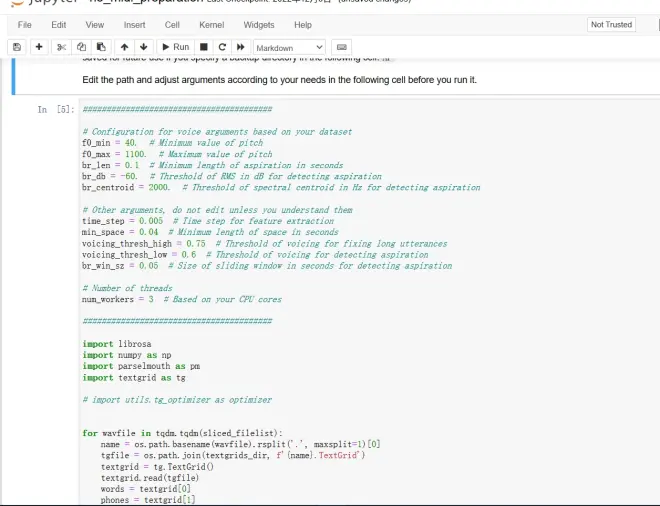Move selected cell up arrow
The image size is (660, 506).
pos(124,47)
